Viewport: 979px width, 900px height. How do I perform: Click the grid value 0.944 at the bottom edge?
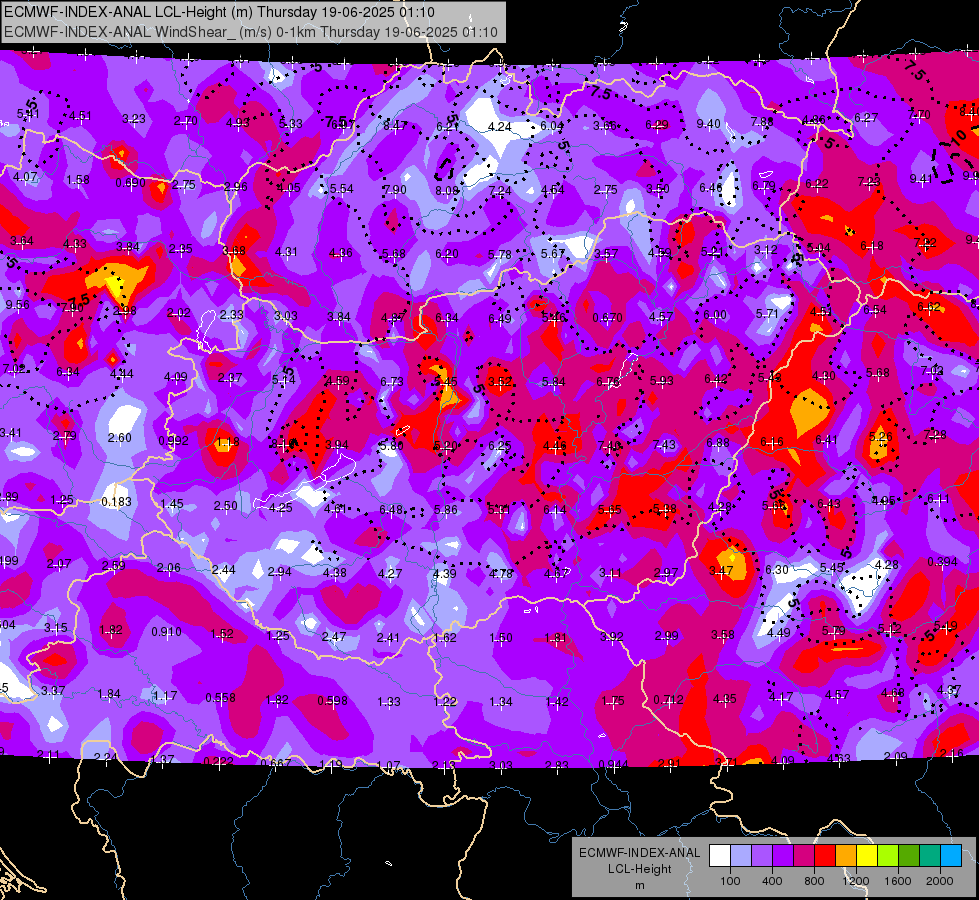[x=613, y=764]
